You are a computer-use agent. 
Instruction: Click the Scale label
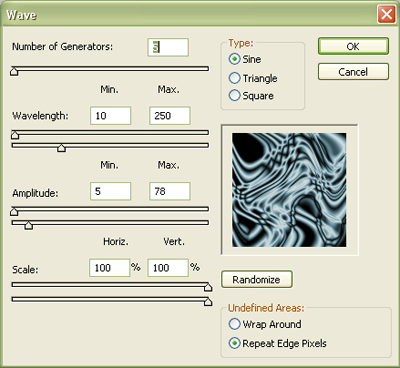tap(25, 269)
